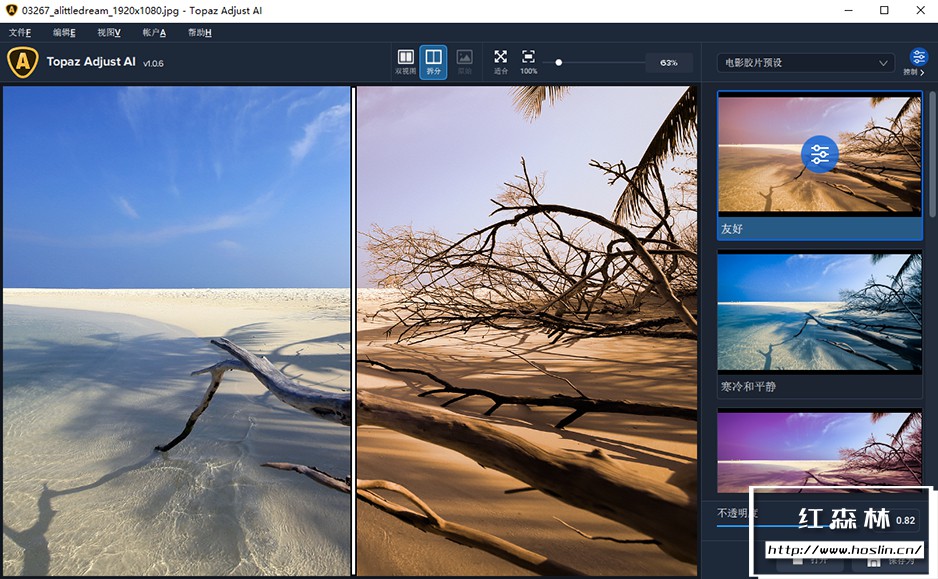The width and height of the screenshot is (938, 579).
Task: Click adjustment sliders icon on 友好 preset
Action: (820, 154)
